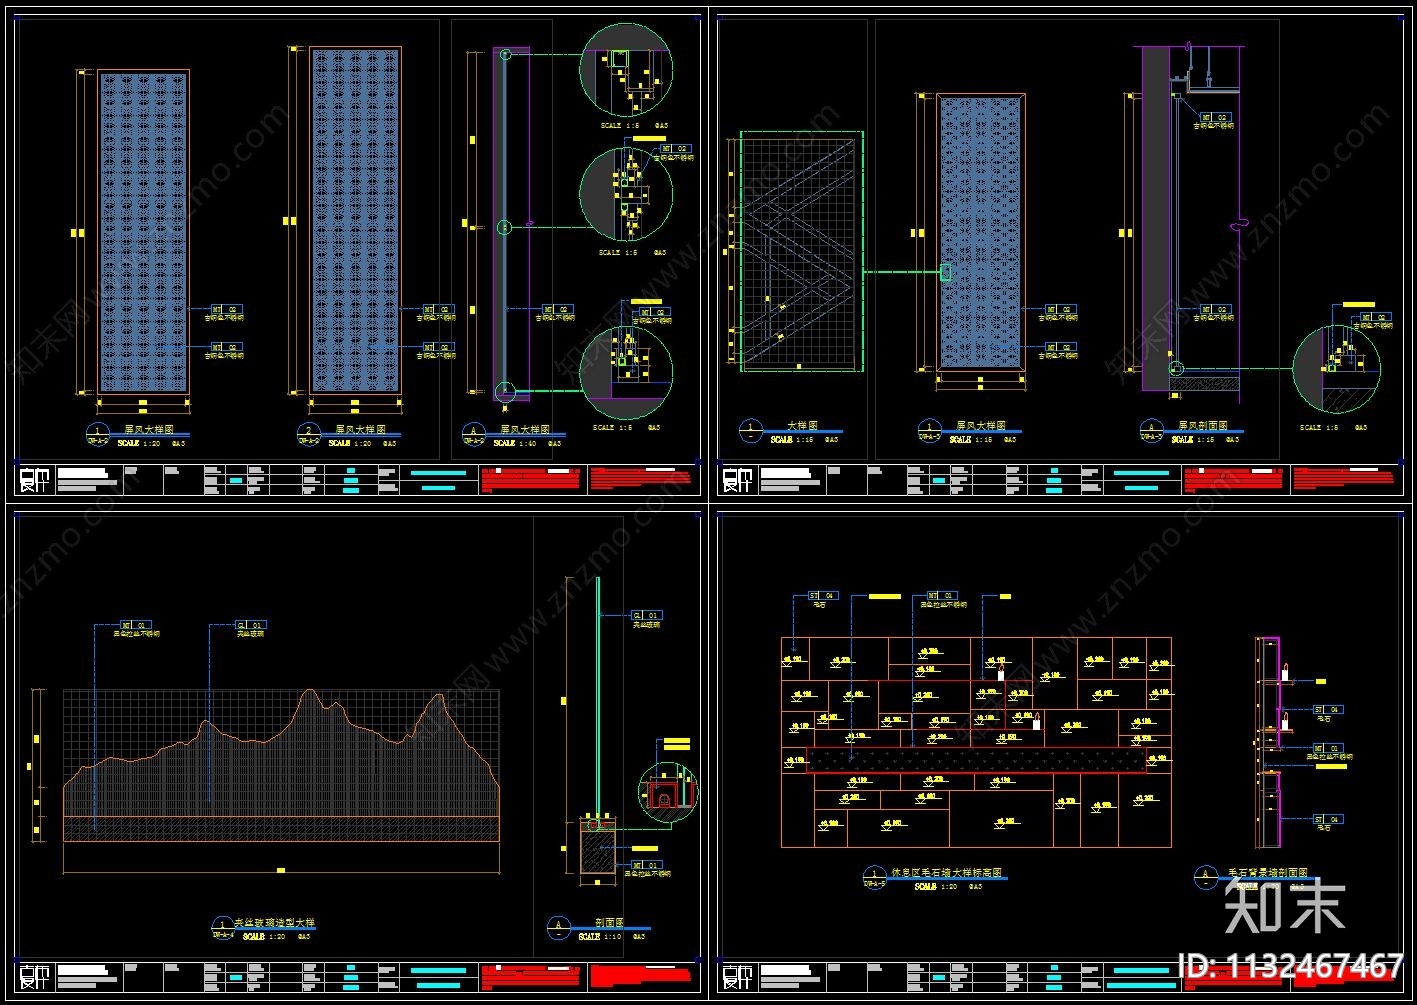
Task: Click the '毛石背景墙剖面图' title text
Action: coord(1267,873)
